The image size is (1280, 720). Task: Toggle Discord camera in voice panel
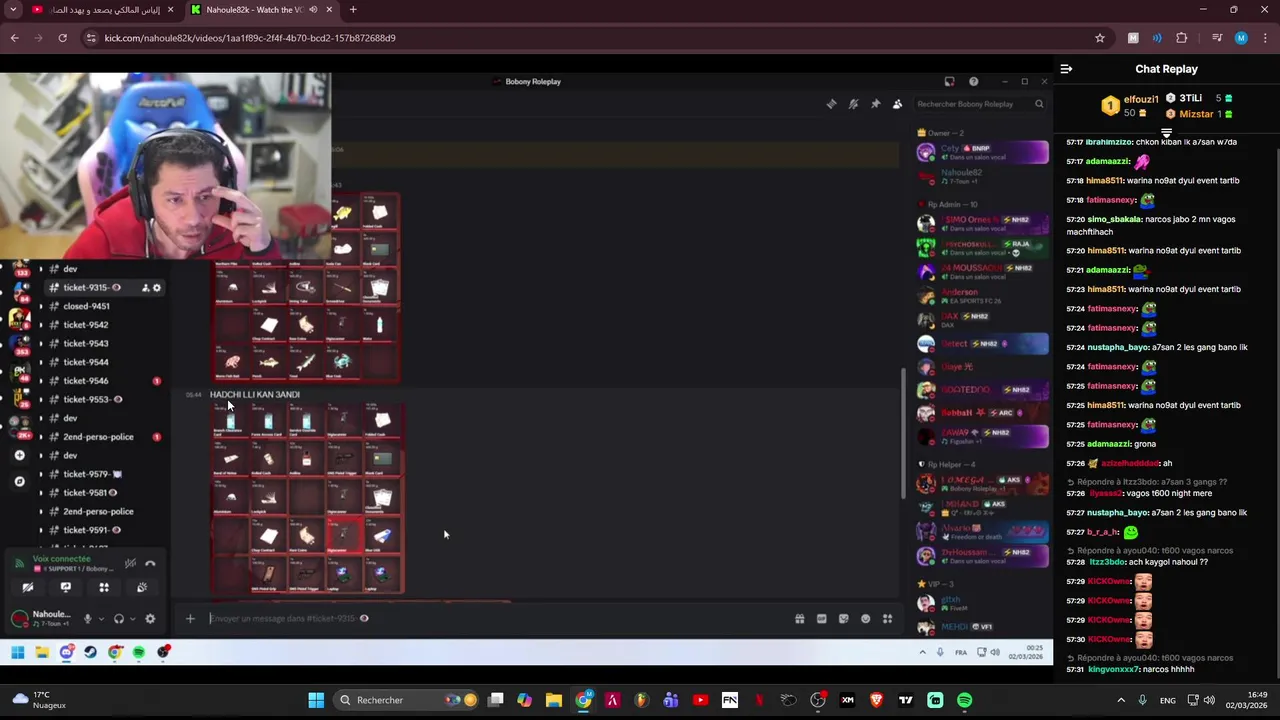click(x=28, y=588)
